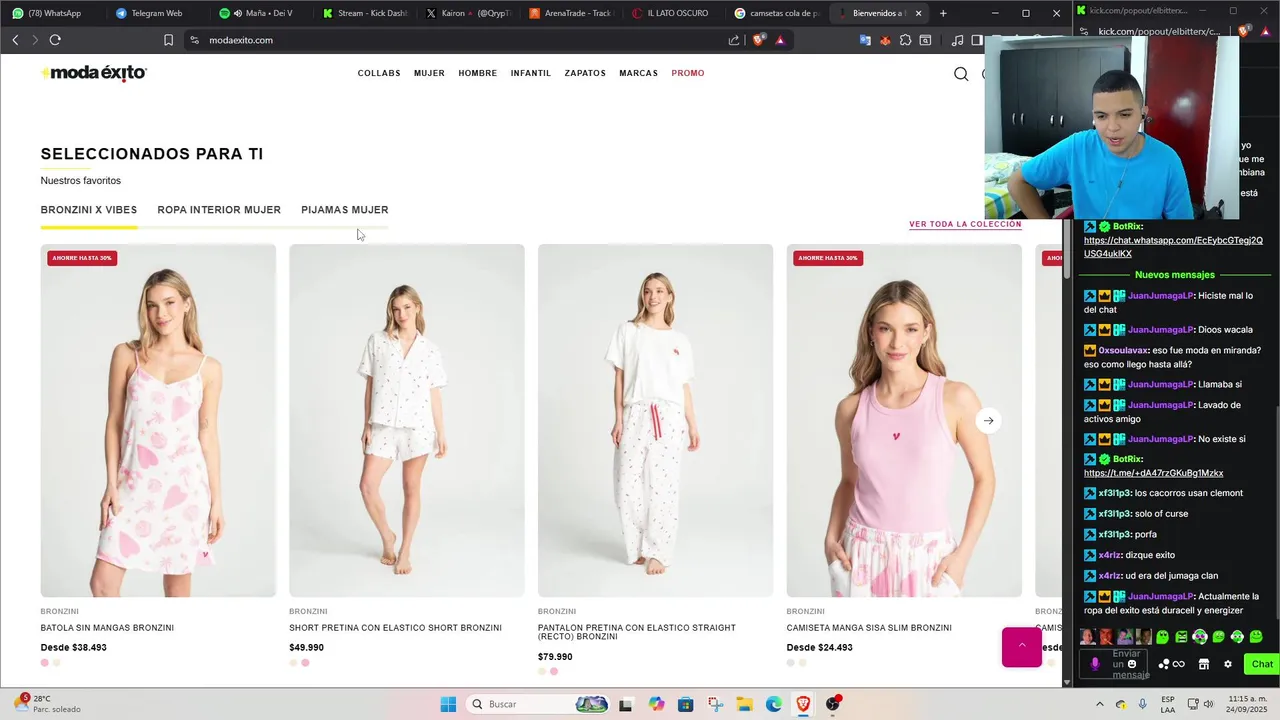The height and width of the screenshot is (720, 1280).
Task: Click the pink nightgown product image
Action: pyautogui.click(x=158, y=420)
